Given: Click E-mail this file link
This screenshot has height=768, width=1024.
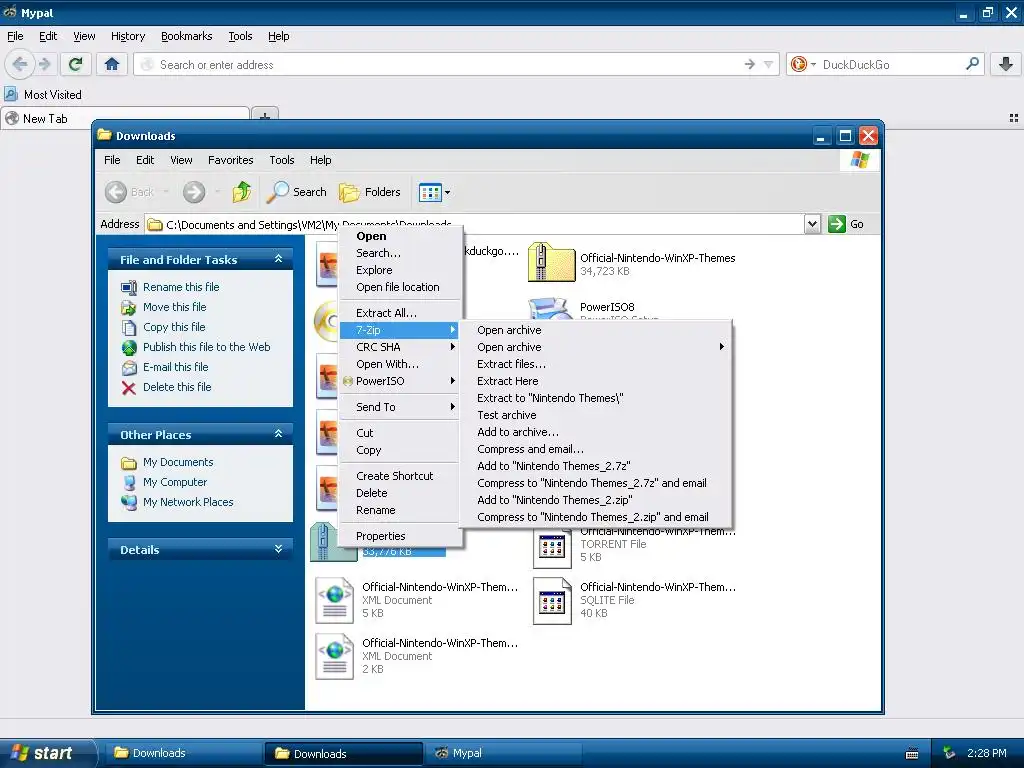Looking at the screenshot, I should [175, 367].
